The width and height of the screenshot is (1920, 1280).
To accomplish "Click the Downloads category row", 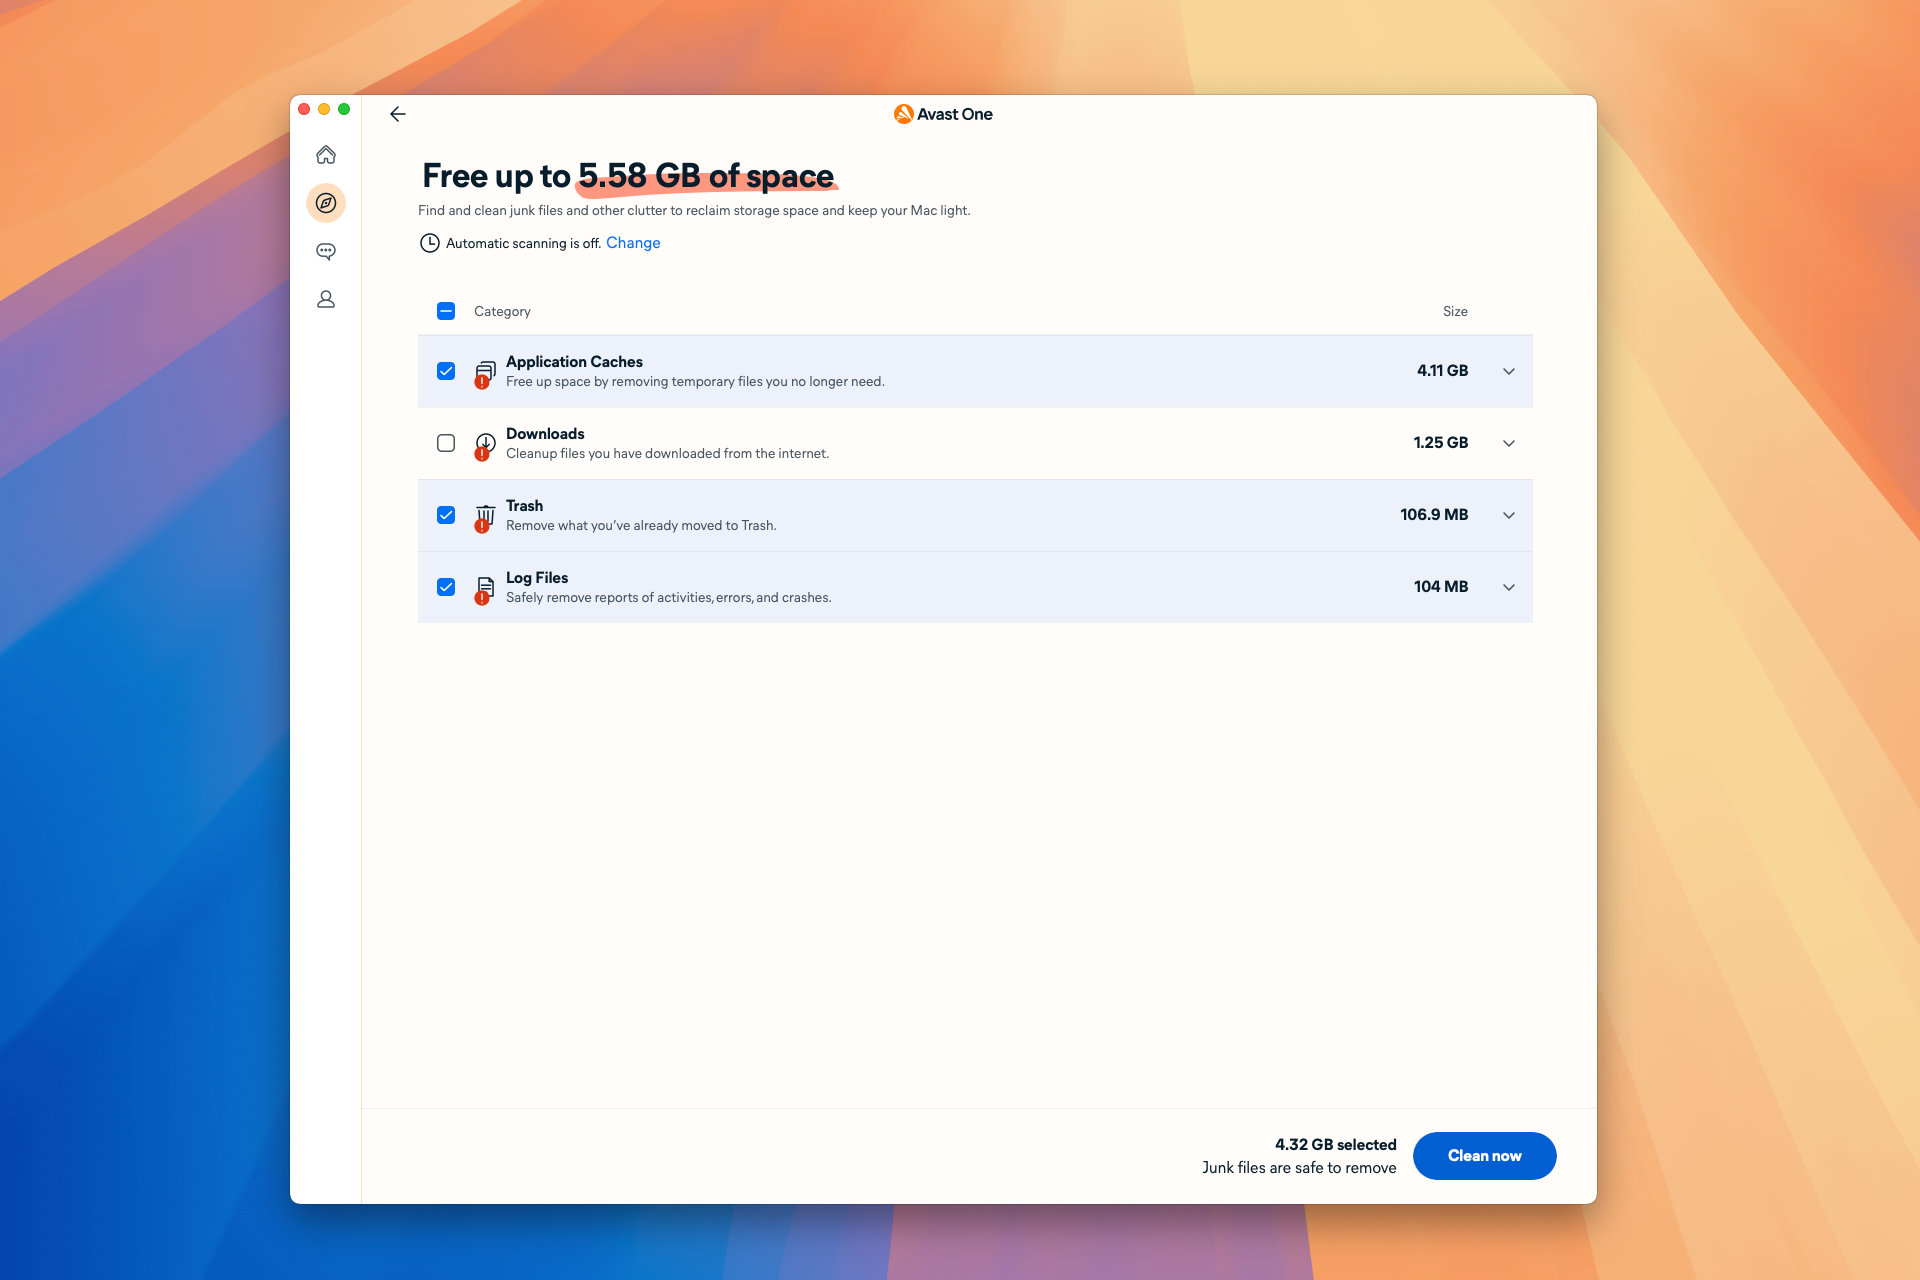I will 976,443.
